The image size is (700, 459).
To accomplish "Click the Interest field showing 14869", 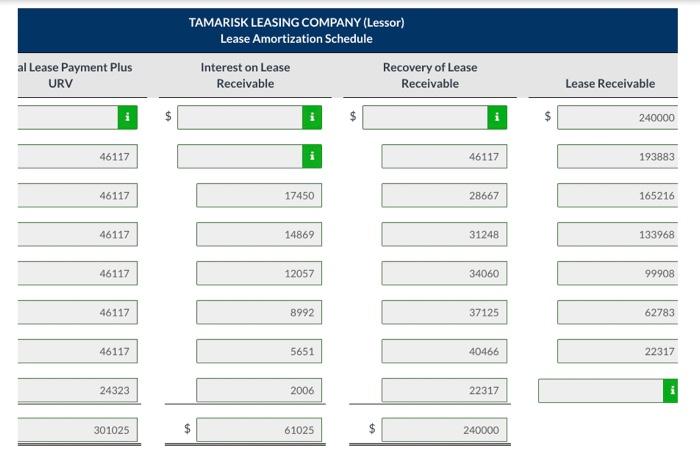I will (259, 234).
